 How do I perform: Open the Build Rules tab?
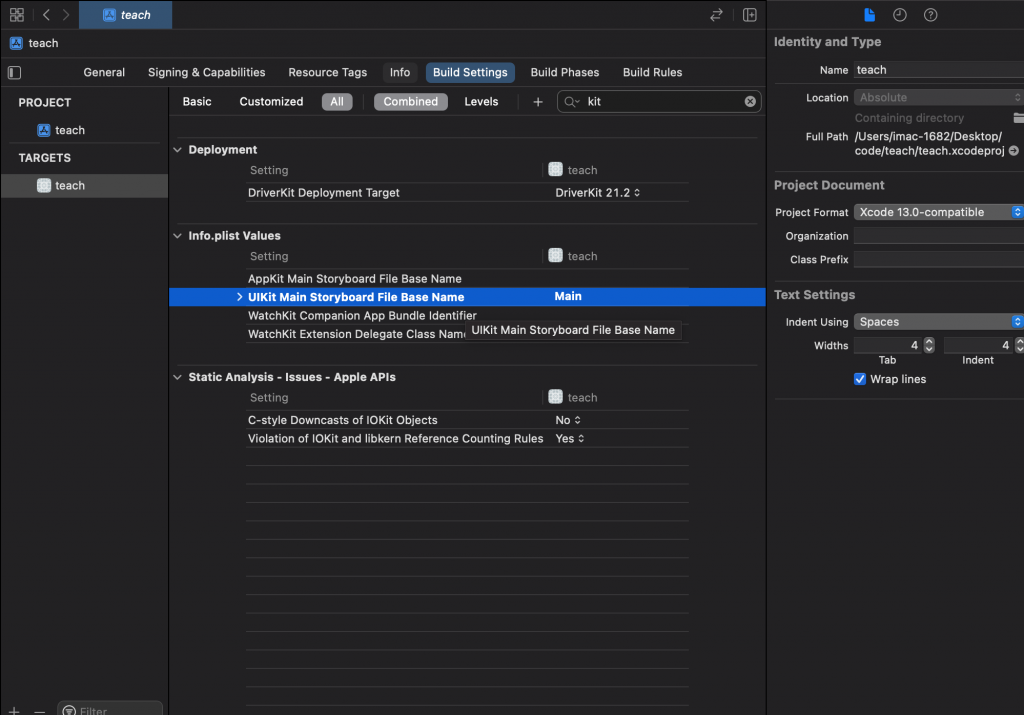(652, 72)
